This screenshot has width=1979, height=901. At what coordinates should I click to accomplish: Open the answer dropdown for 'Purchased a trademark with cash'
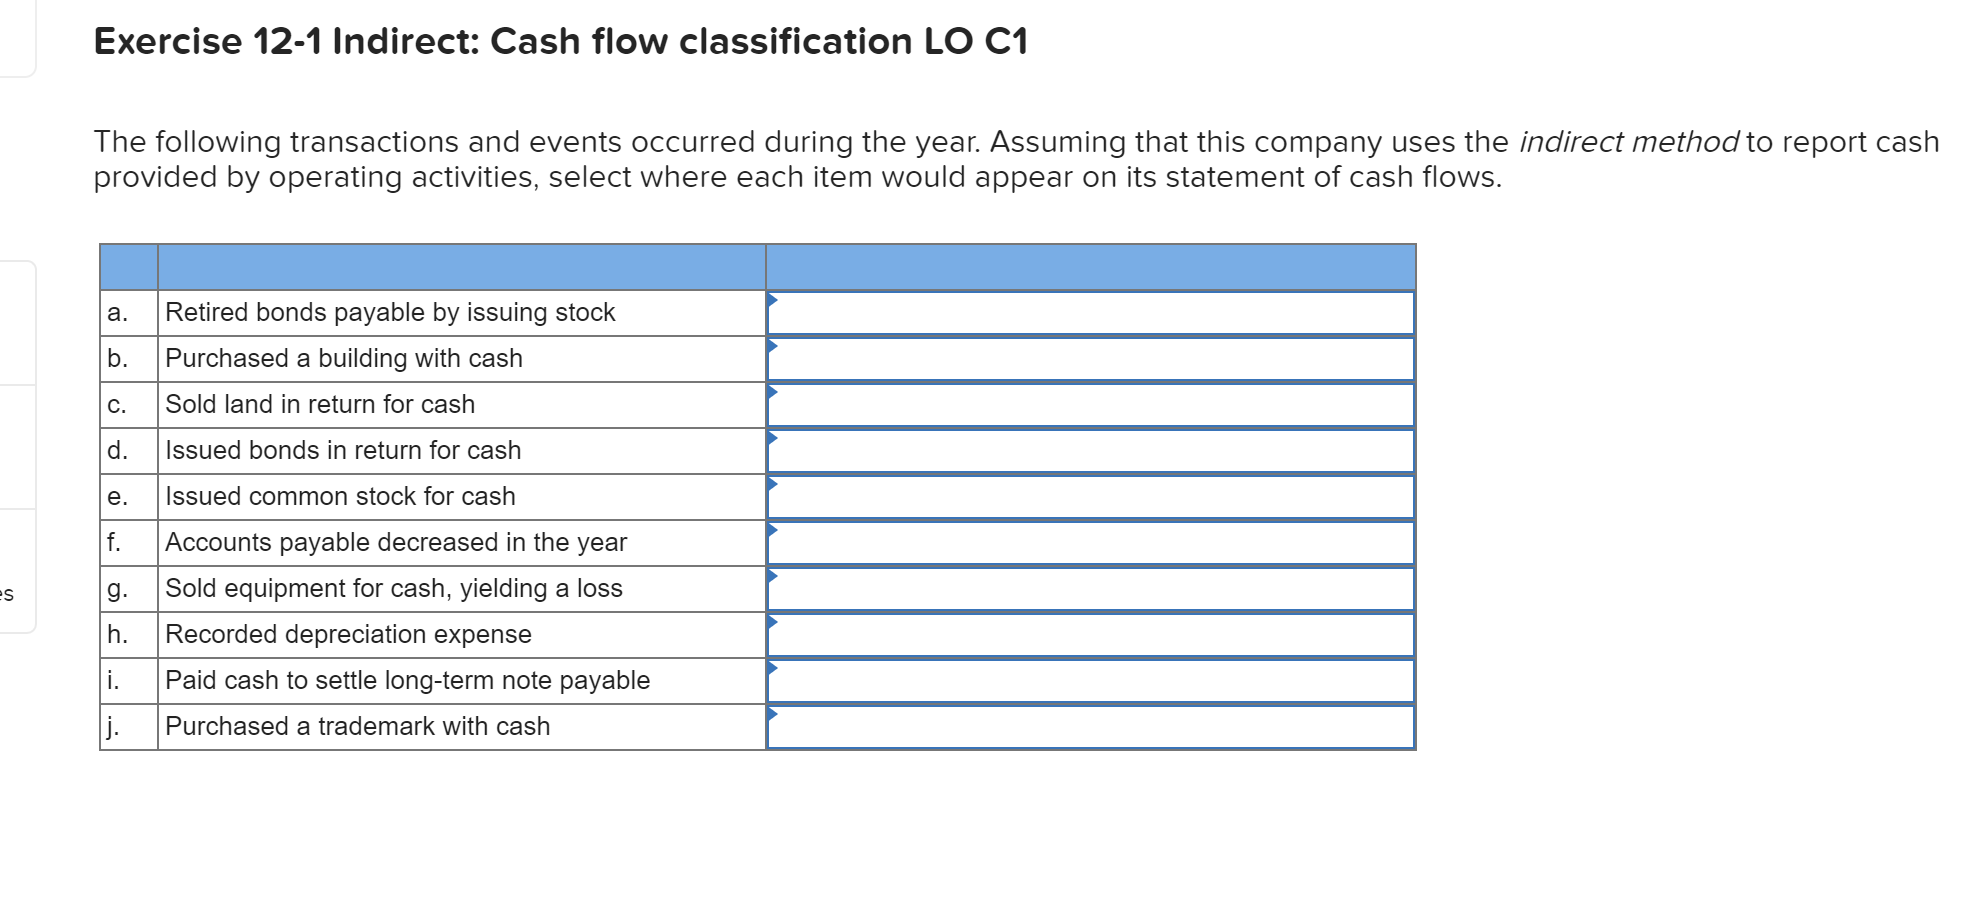coord(1090,727)
